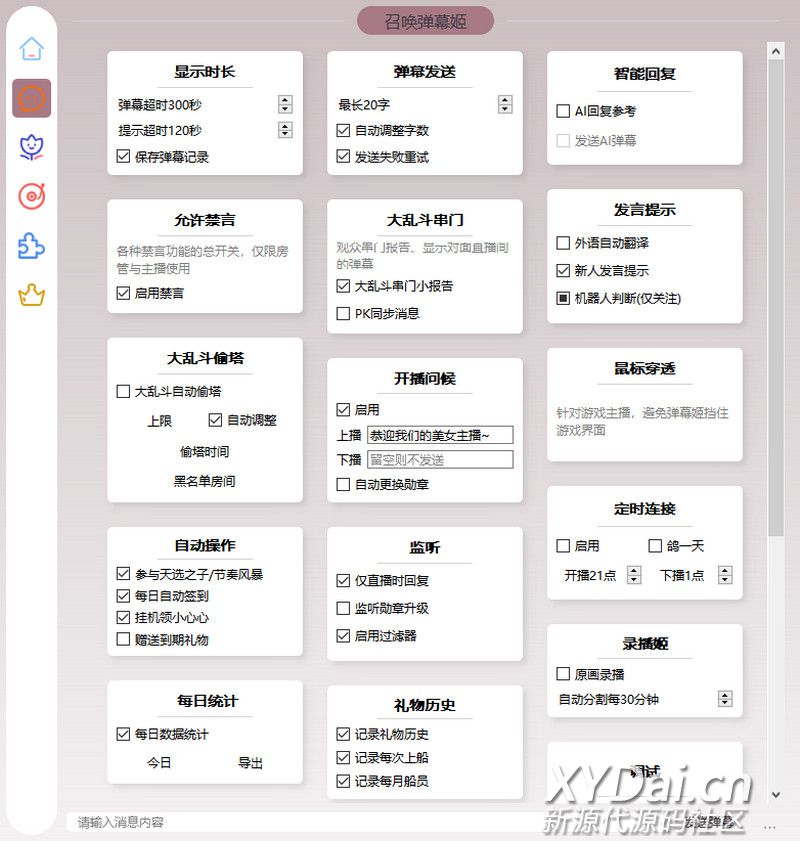Screen dimensions: 800x841
Task: Uncheck 保存弹幕记录 checkbox
Action: pyautogui.click(x=124, y=156)
